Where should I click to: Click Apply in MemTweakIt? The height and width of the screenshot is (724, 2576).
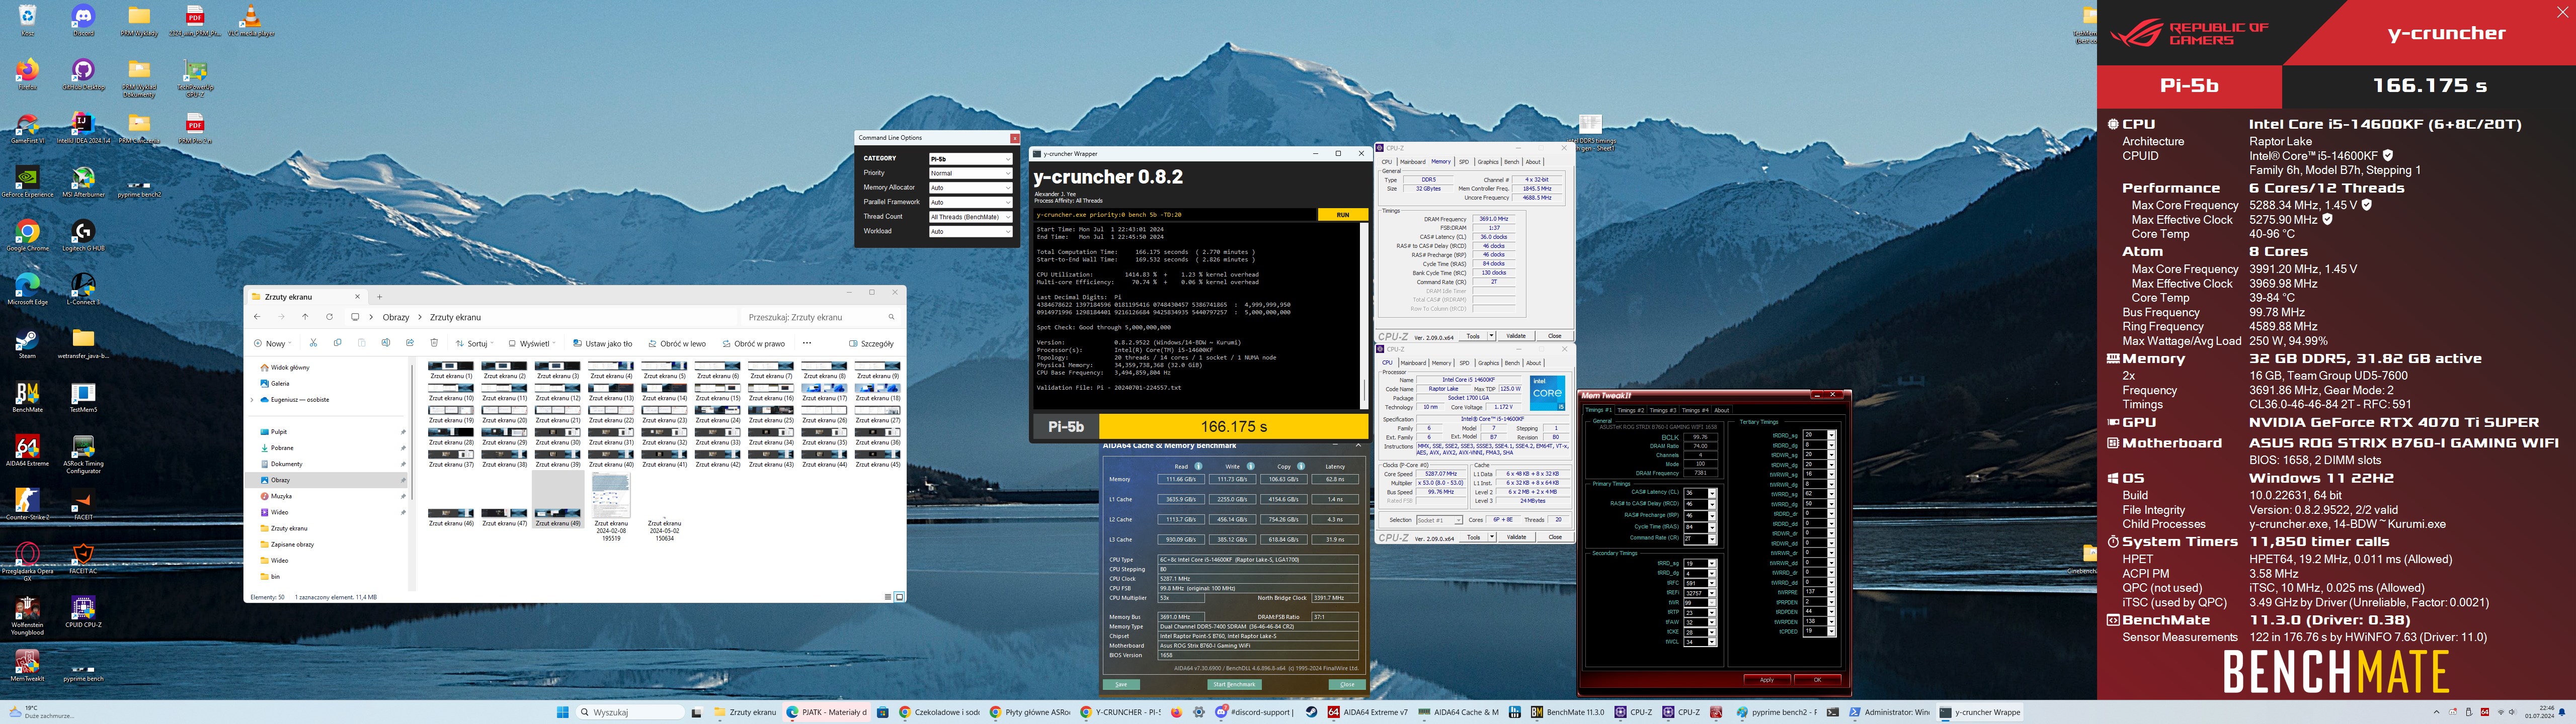pyautogui.click(x=1766, y=680)
